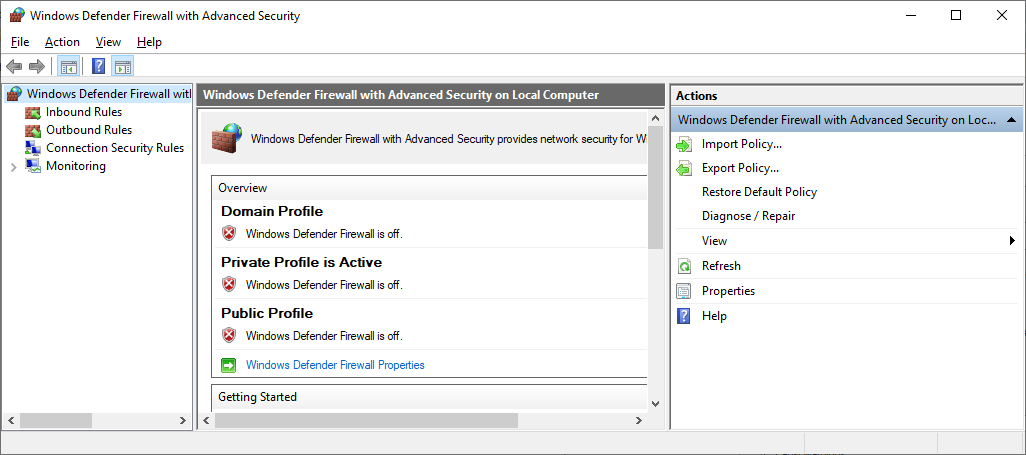
Task: Click the root firewall node icon
Action: [x=14, y=94]
